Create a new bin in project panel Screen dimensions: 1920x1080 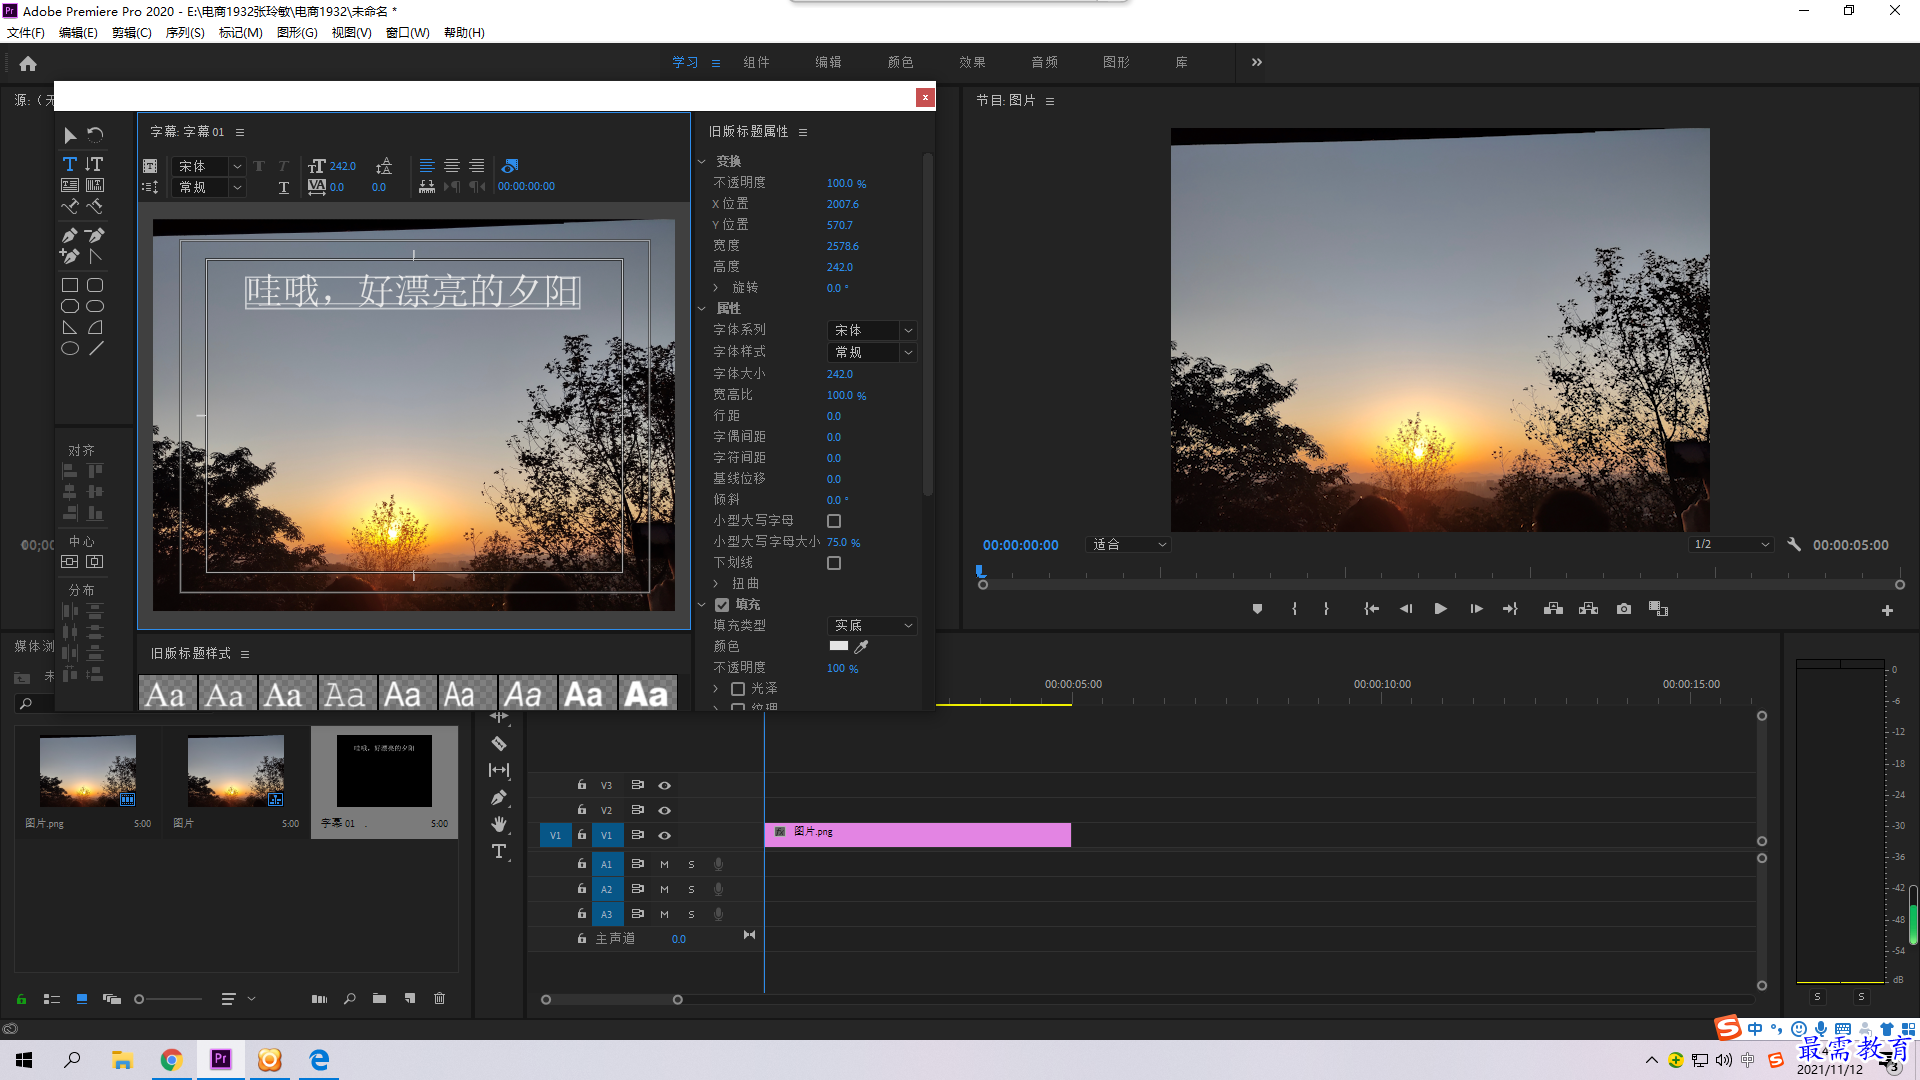click(x=379, y=998)
